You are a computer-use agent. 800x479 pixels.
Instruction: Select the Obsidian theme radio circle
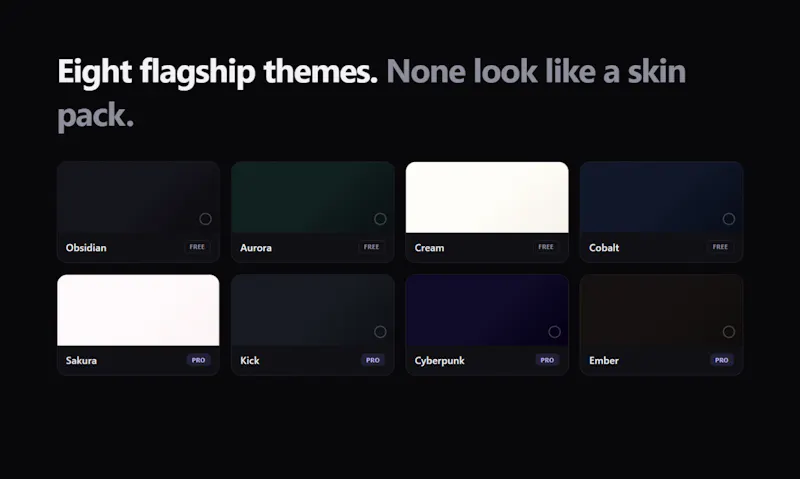point(205,219)
